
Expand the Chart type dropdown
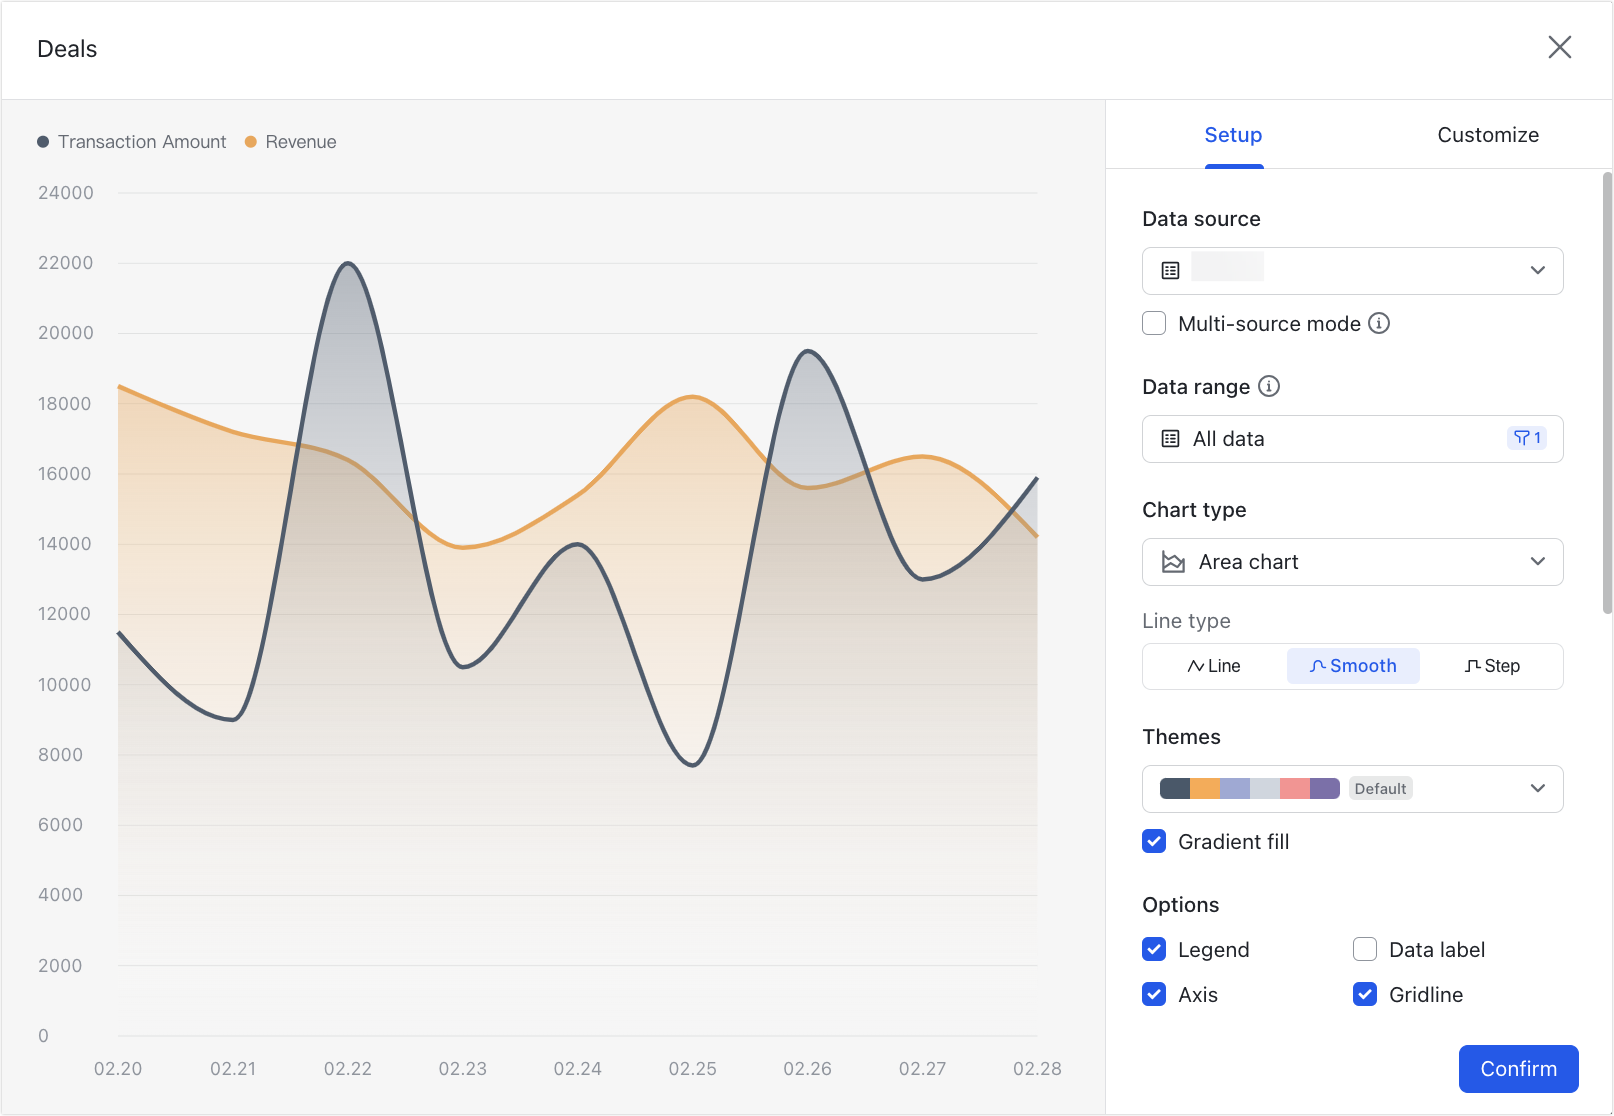1538,561
